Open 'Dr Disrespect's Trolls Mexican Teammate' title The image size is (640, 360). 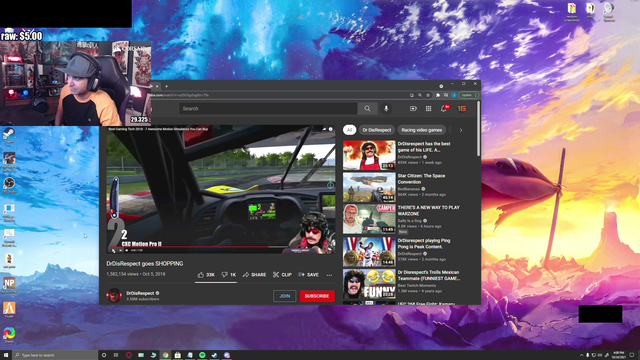(x=429, y=275)
